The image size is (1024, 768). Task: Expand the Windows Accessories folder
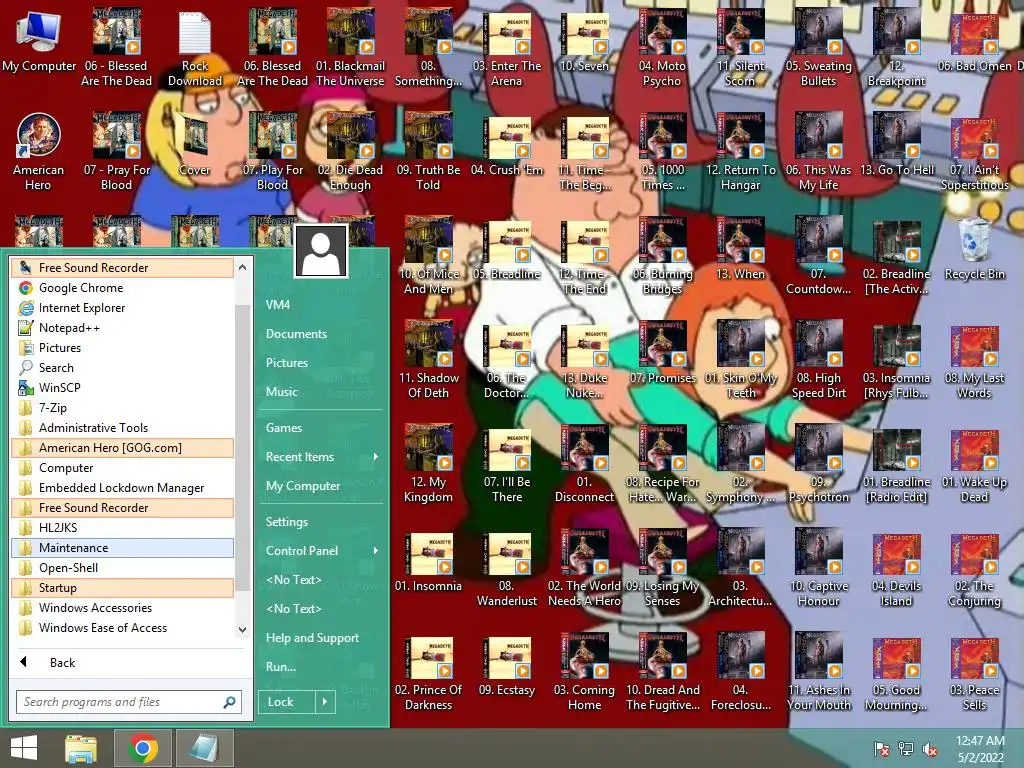122,608
